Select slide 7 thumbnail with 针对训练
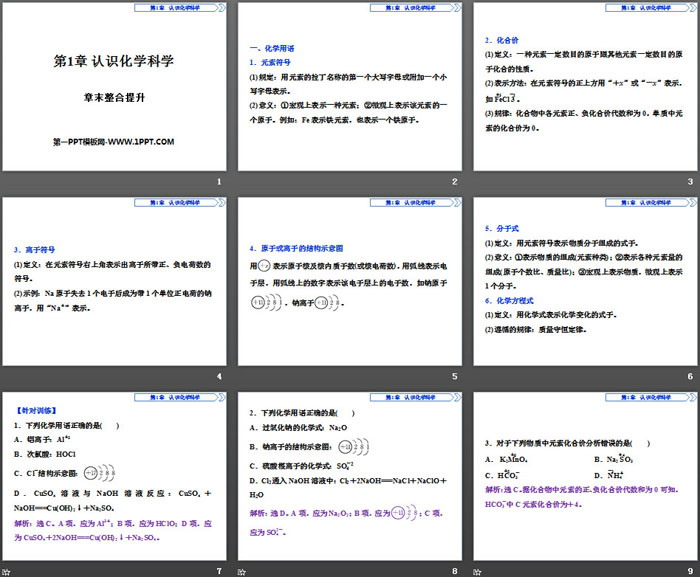700x577 pixels. point(114,477)
